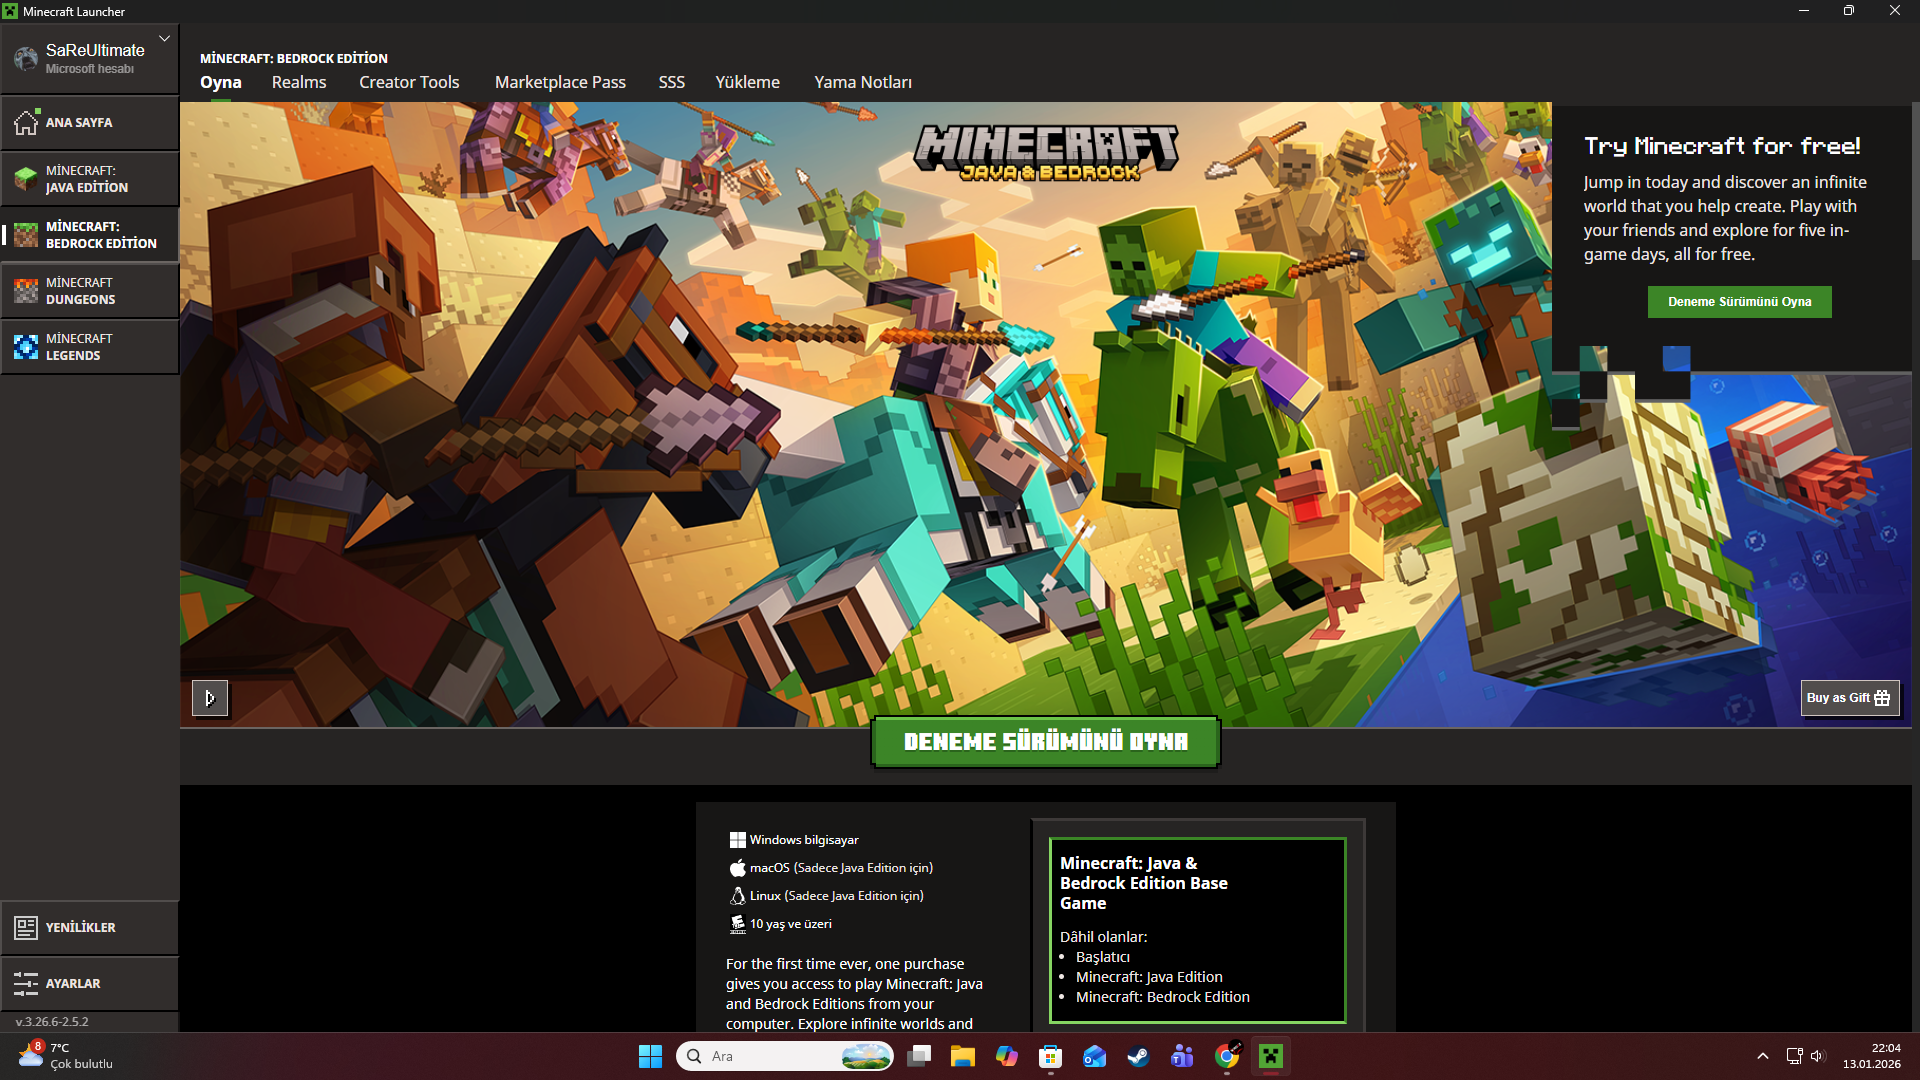Open the Creator Tools tab
1920x1080 pixels.
[409, 82]
